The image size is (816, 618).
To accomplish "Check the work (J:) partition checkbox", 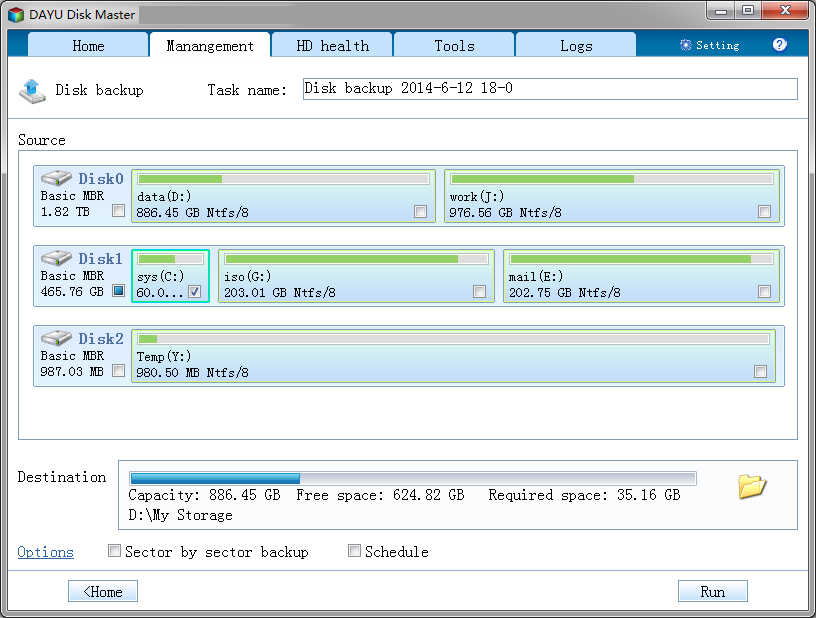I will pyautogui.click(x=764, y=212).
